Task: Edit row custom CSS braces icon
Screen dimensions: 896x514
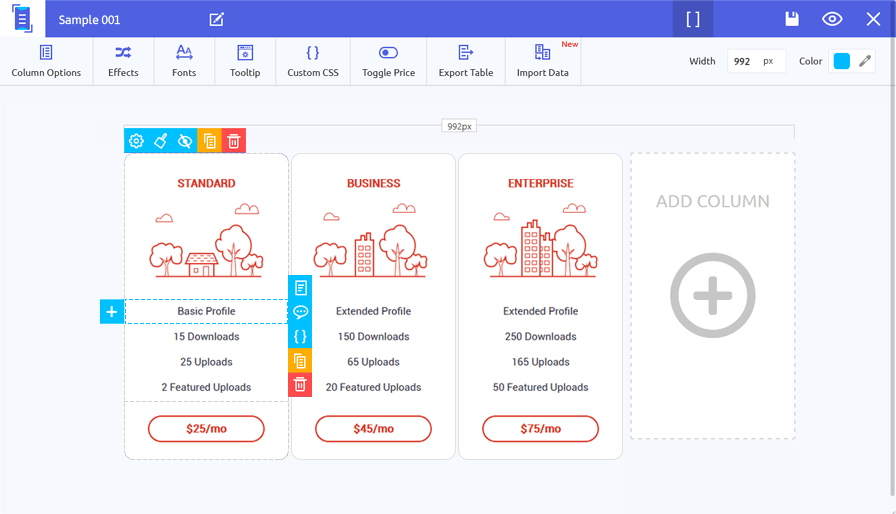Action: pyautogui.click(x=300, y=336)
